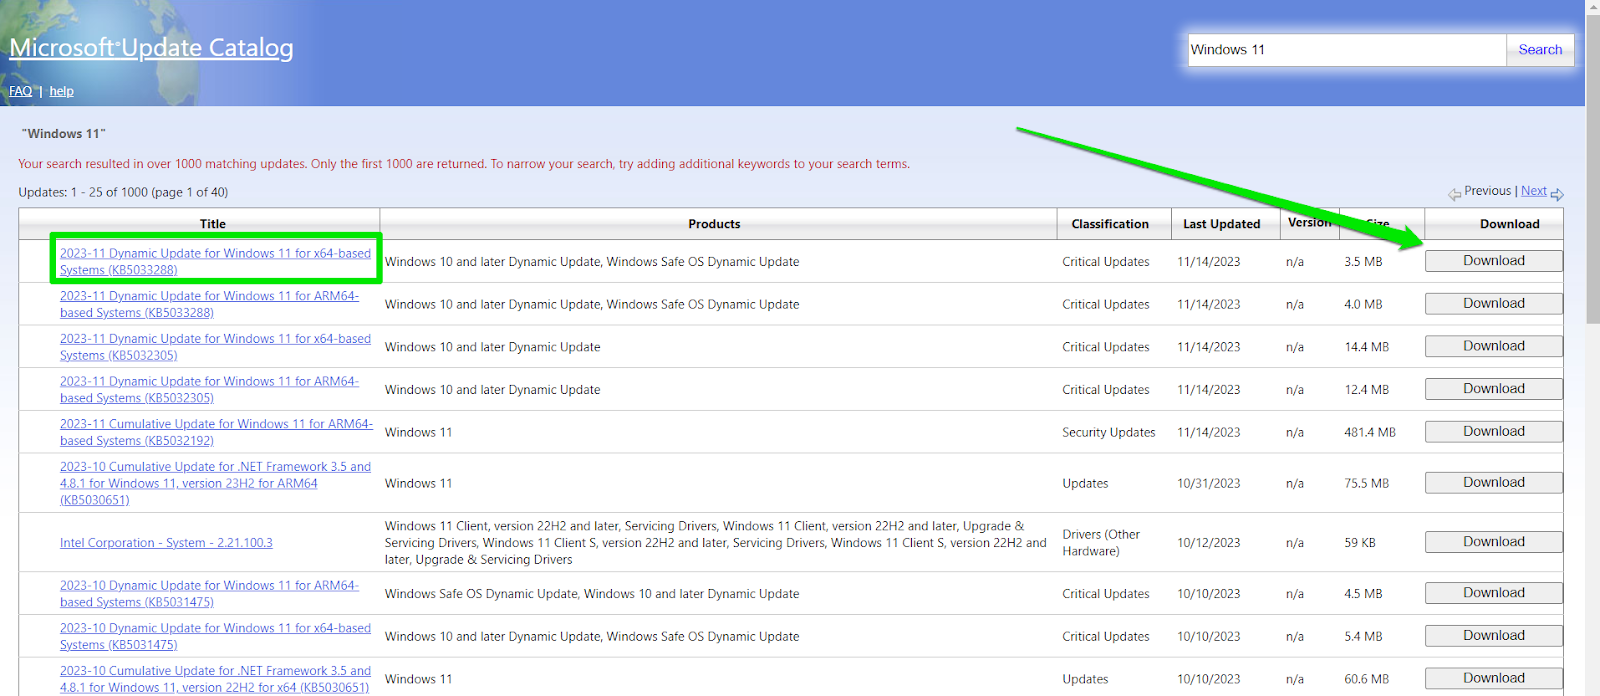
Task: Open .NET Framework 22H2 x64 KB5030651 link
Action: [215, 679]
